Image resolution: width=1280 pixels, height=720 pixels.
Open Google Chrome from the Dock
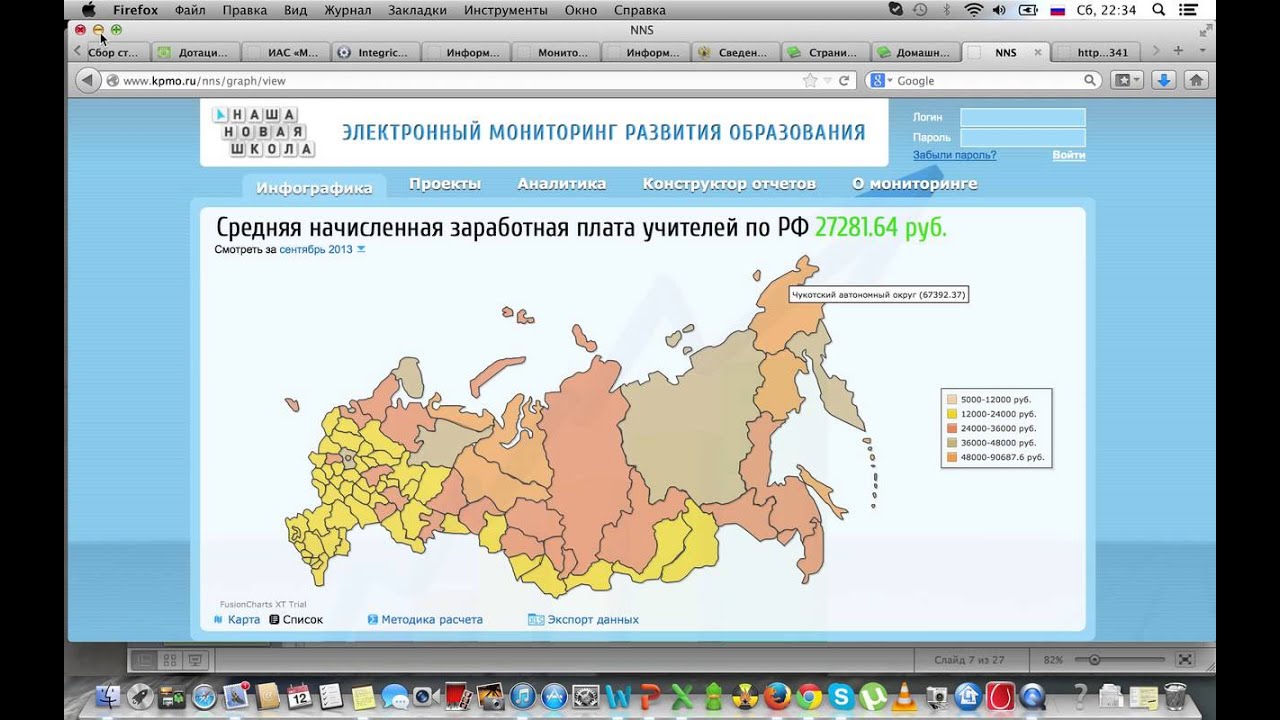809,696
